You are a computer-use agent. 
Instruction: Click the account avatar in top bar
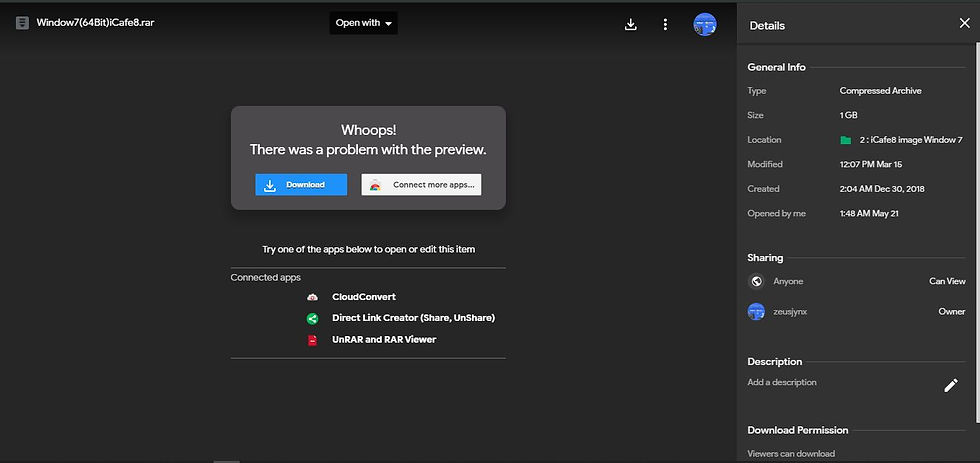pyautogui.click(x=705, y=24)
